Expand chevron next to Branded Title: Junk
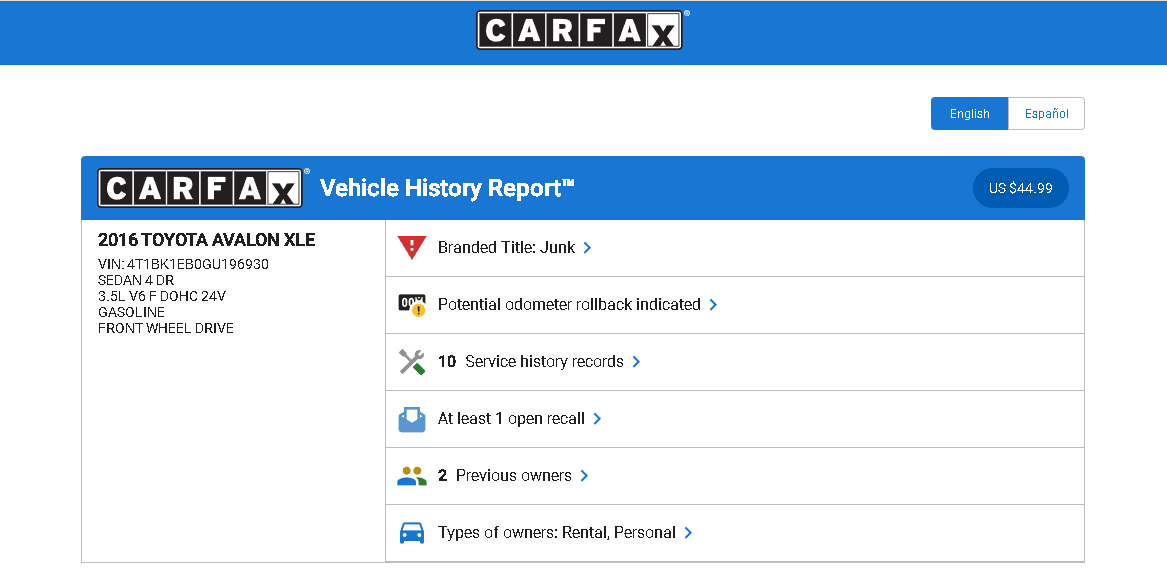Viewport: 1167px width, 568px height. coord(587,248)
